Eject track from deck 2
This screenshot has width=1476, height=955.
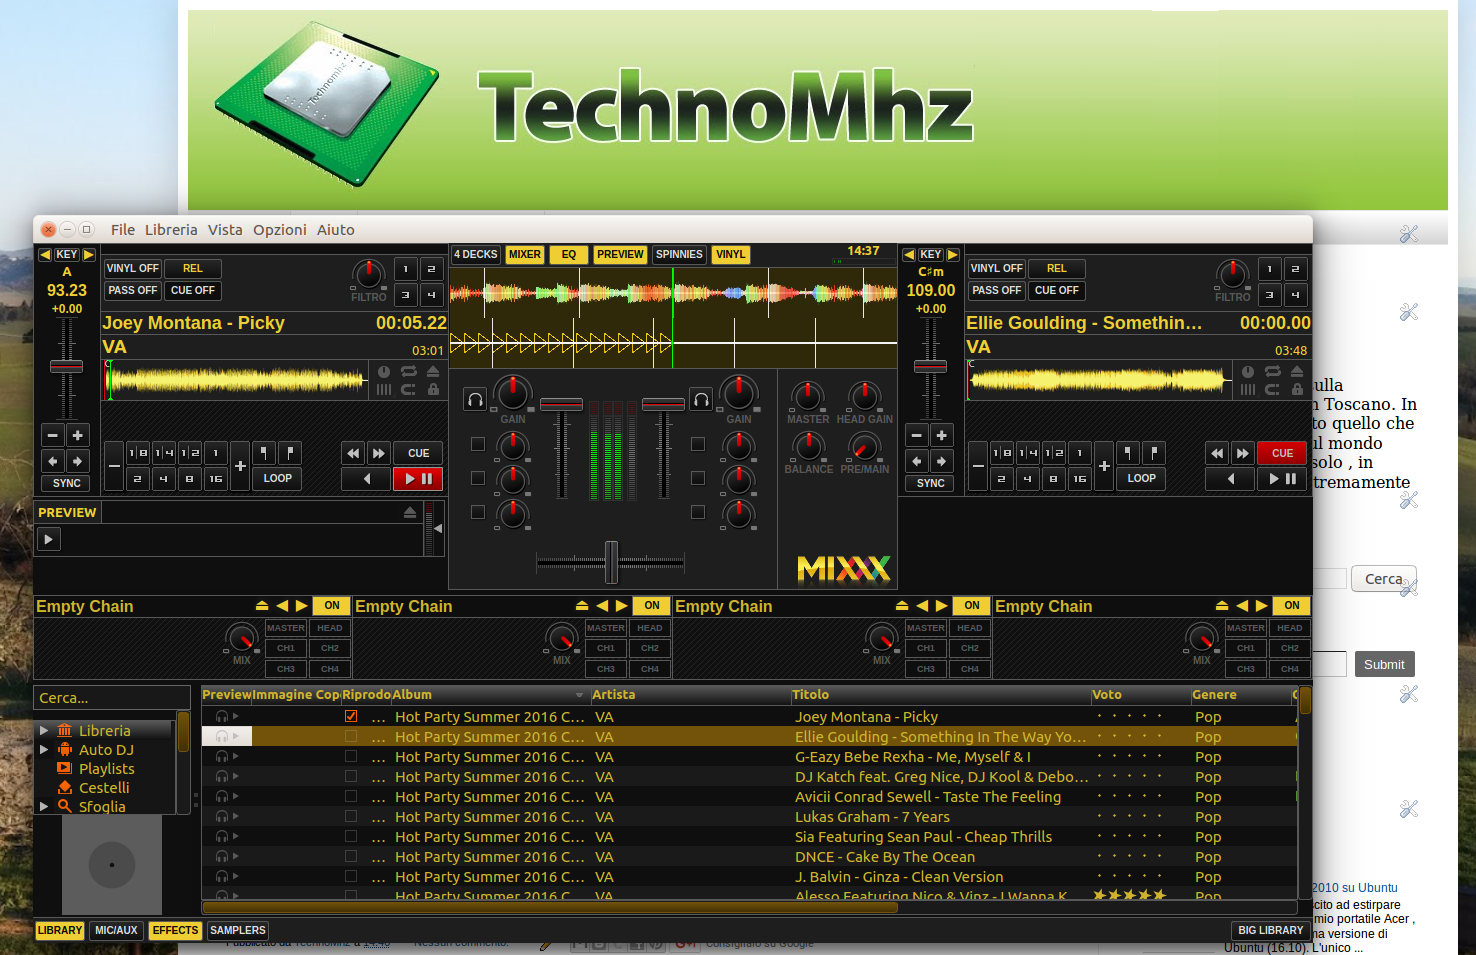[x=1297, y=371]
